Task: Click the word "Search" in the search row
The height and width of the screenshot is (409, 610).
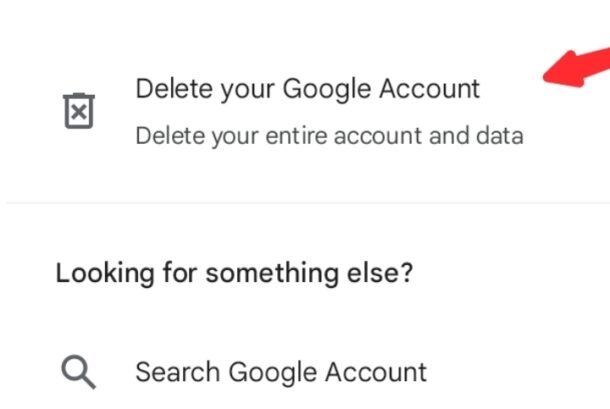Action: (176, 372)
